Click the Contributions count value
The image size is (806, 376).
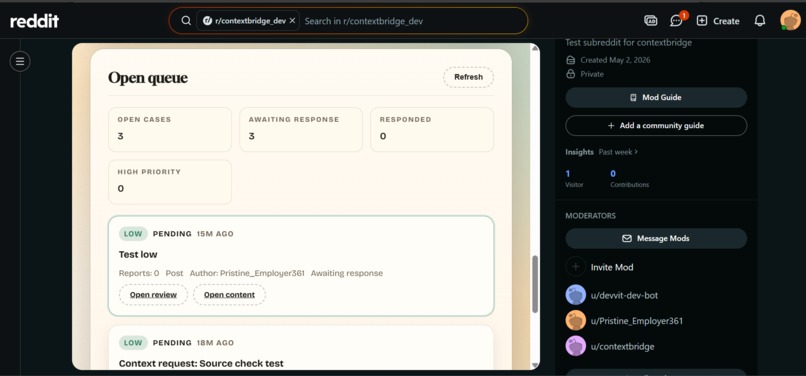[x=613, y=174]
